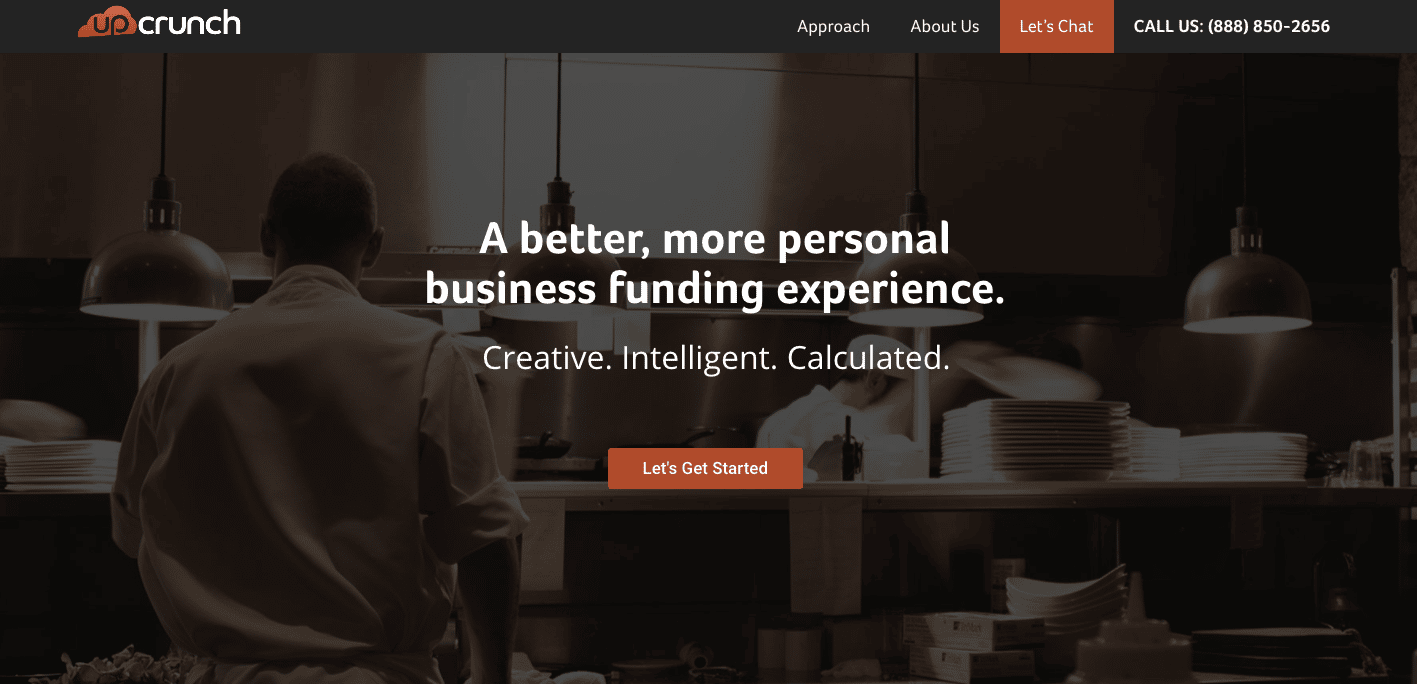Click the word "Intelligent." in the tagline
1417x684 pixels.
699,358
